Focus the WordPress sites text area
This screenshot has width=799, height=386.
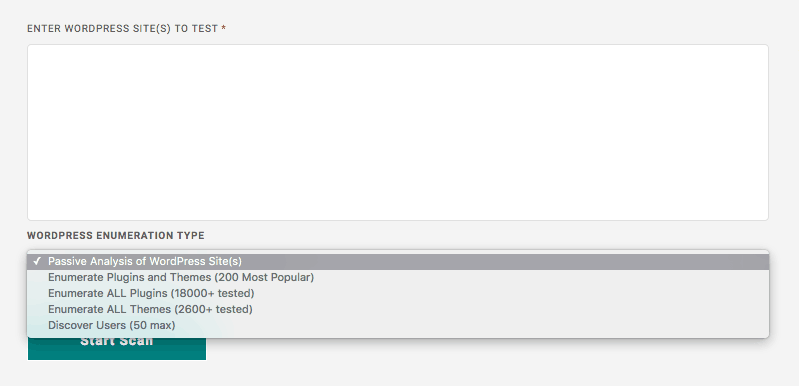click(x=397, y=132)
